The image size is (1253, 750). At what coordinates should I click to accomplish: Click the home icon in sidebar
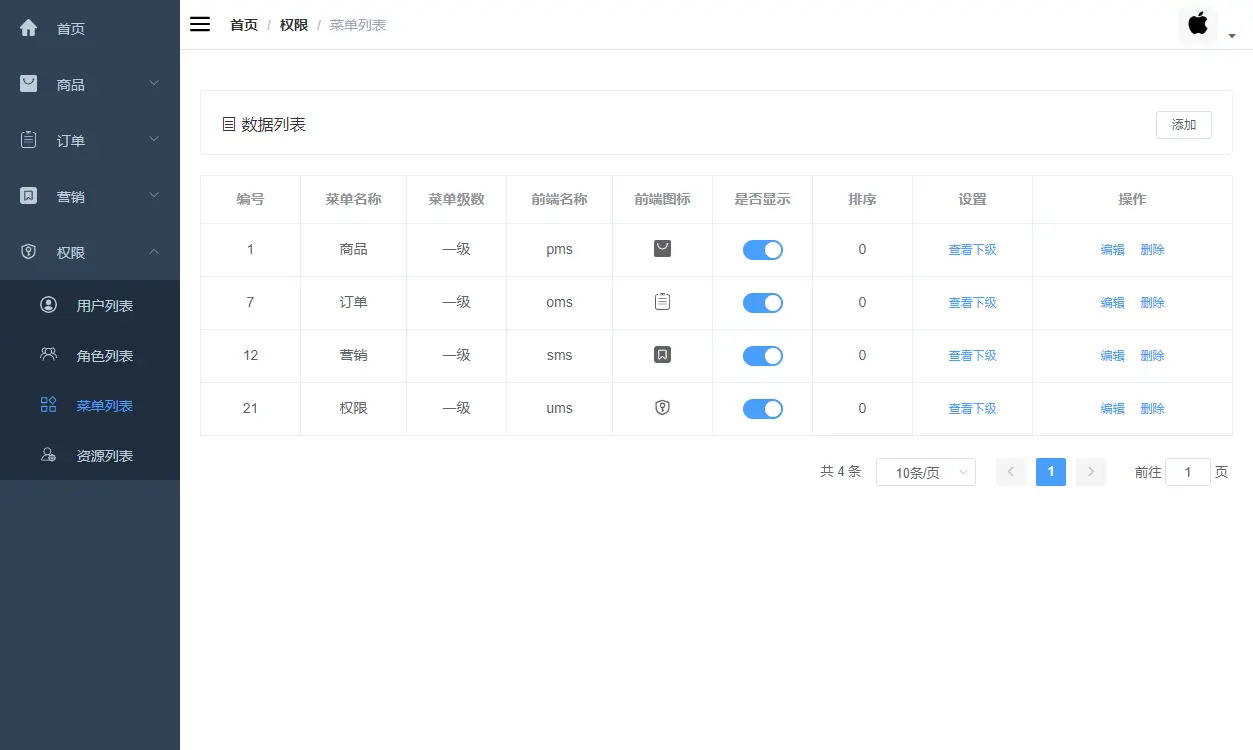pos(29,28)
